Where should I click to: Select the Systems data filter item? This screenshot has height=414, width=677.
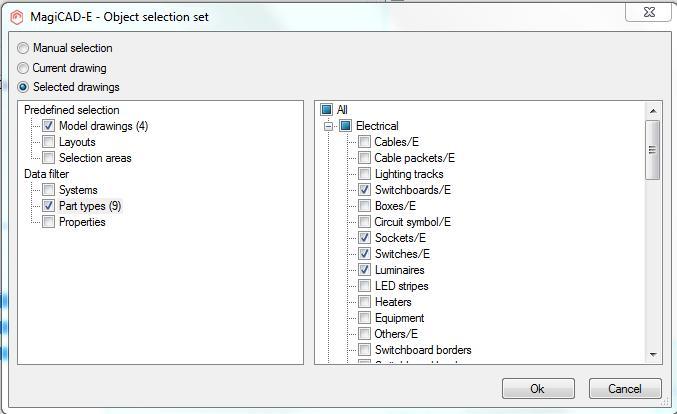tap(78, 190)
